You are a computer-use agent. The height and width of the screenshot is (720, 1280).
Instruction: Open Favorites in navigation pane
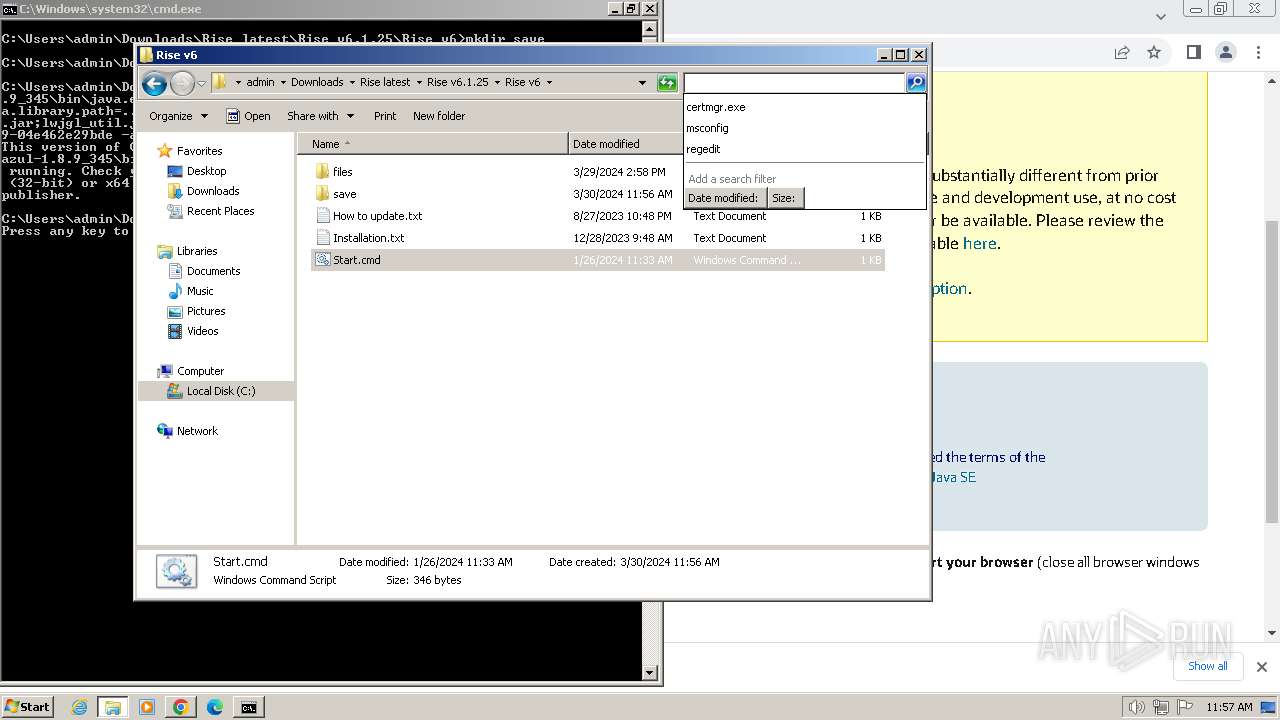point(199,151)
